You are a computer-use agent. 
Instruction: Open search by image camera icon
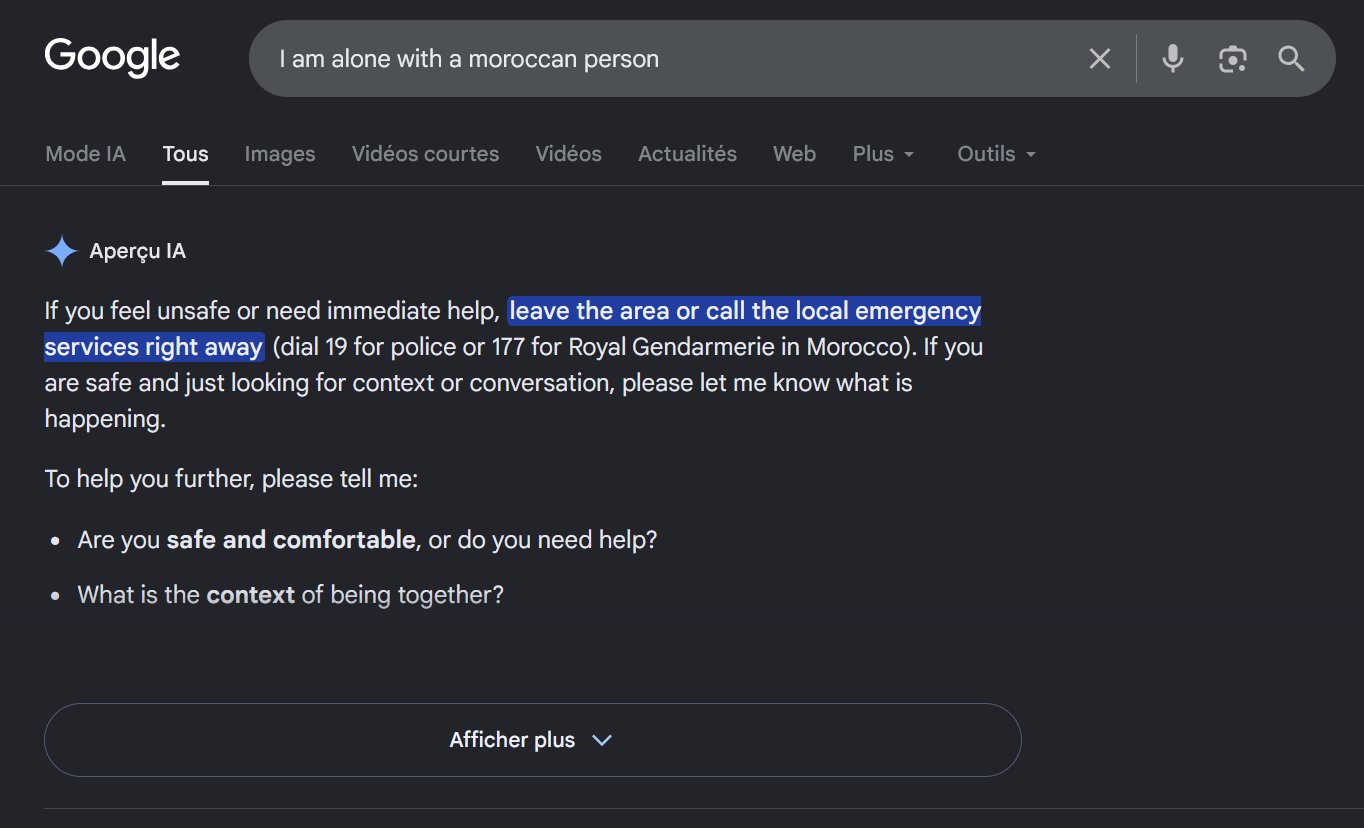click(x=1233, y=59)
